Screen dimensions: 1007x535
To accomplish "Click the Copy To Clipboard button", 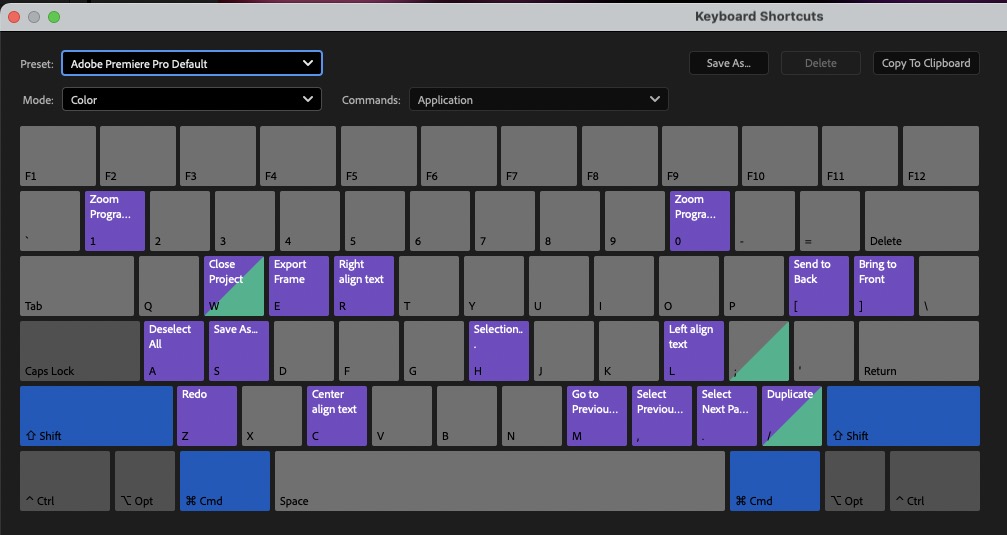I will pyautogui.click(x=925, y=63).
